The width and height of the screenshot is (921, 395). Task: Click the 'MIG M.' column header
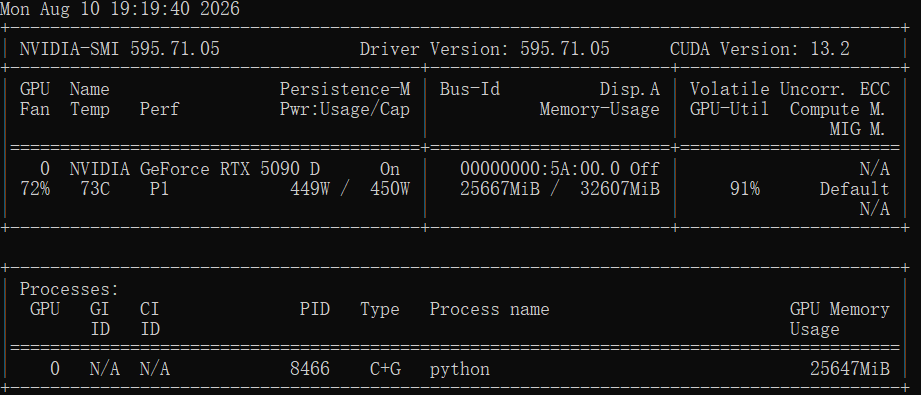coord(858,129)
